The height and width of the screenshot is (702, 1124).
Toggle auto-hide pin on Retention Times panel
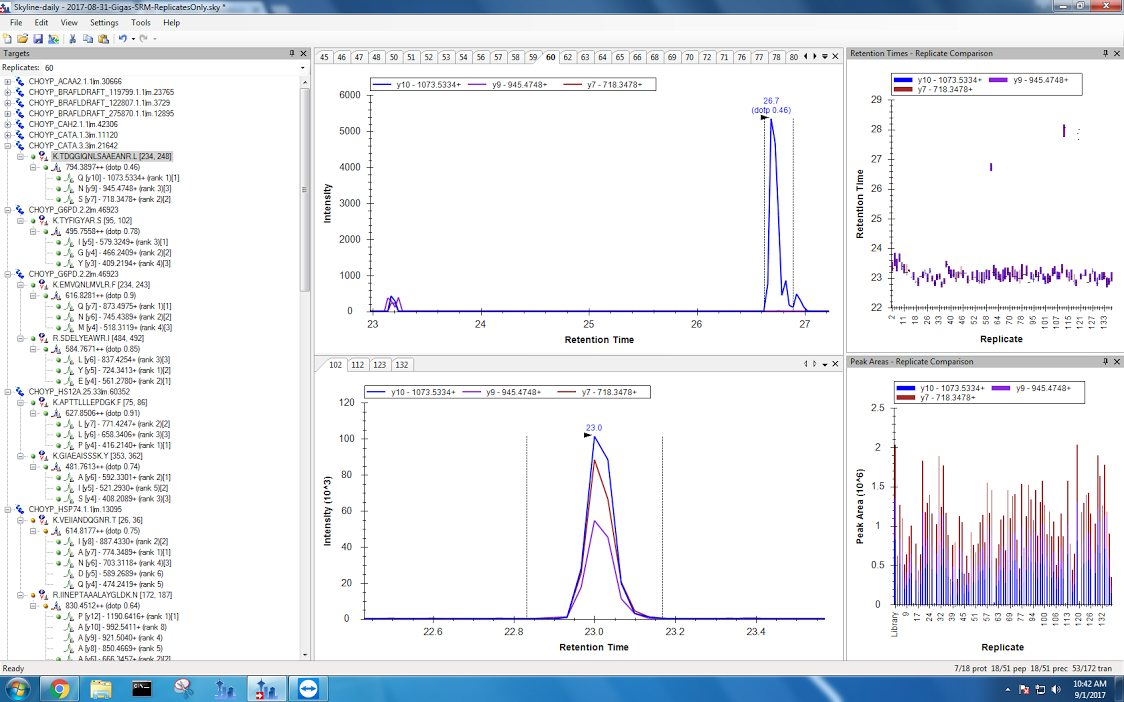tap(1106, 53)
